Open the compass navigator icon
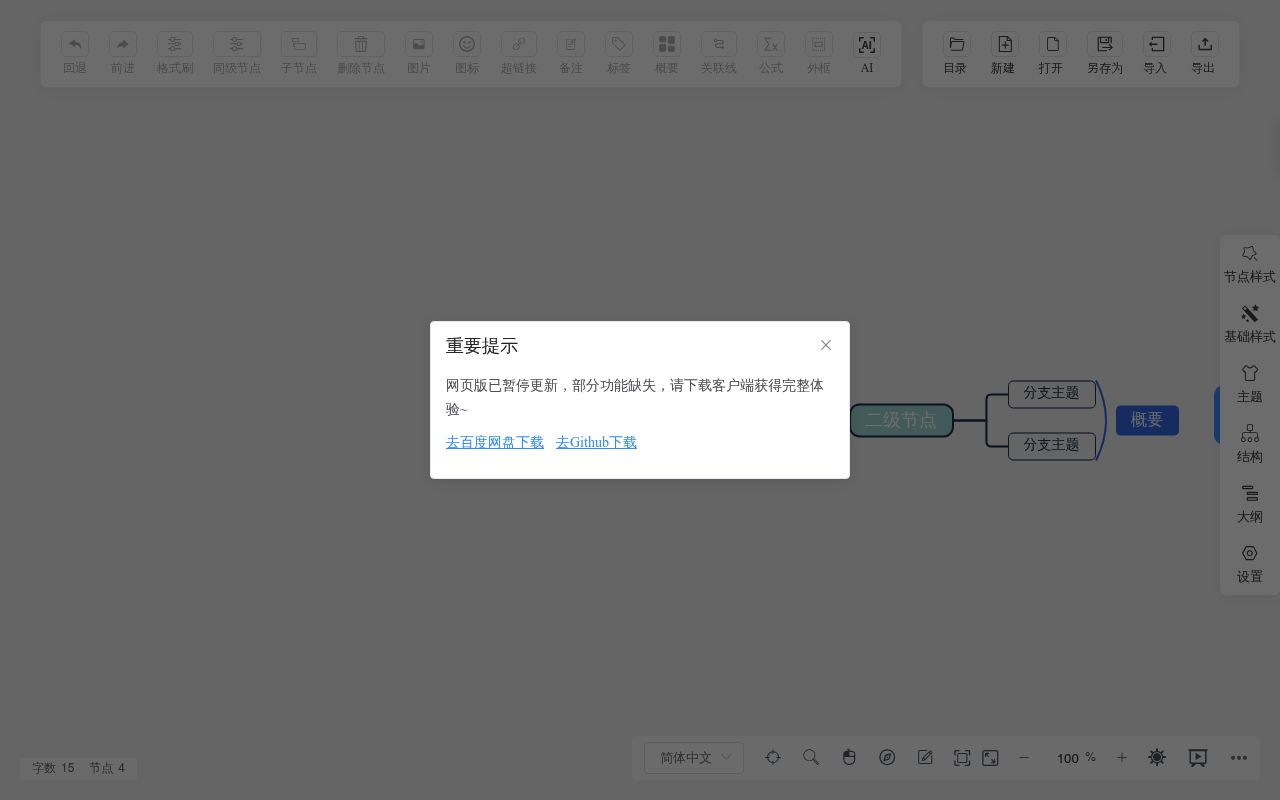 tap(887, 758)
